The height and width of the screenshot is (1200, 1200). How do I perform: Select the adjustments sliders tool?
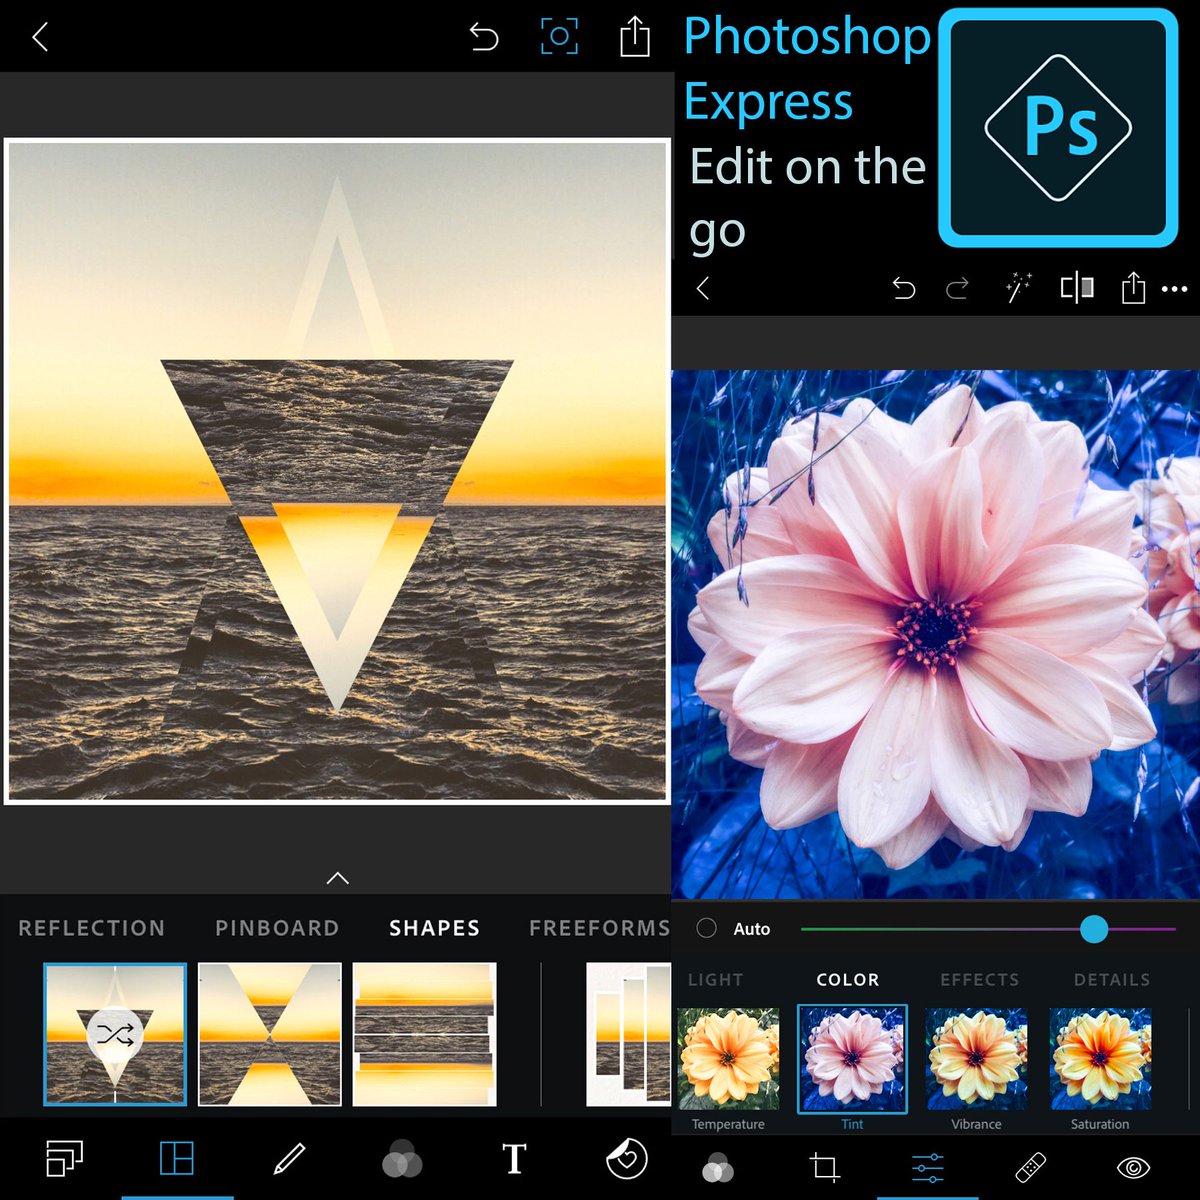[x=927, y=1167]
